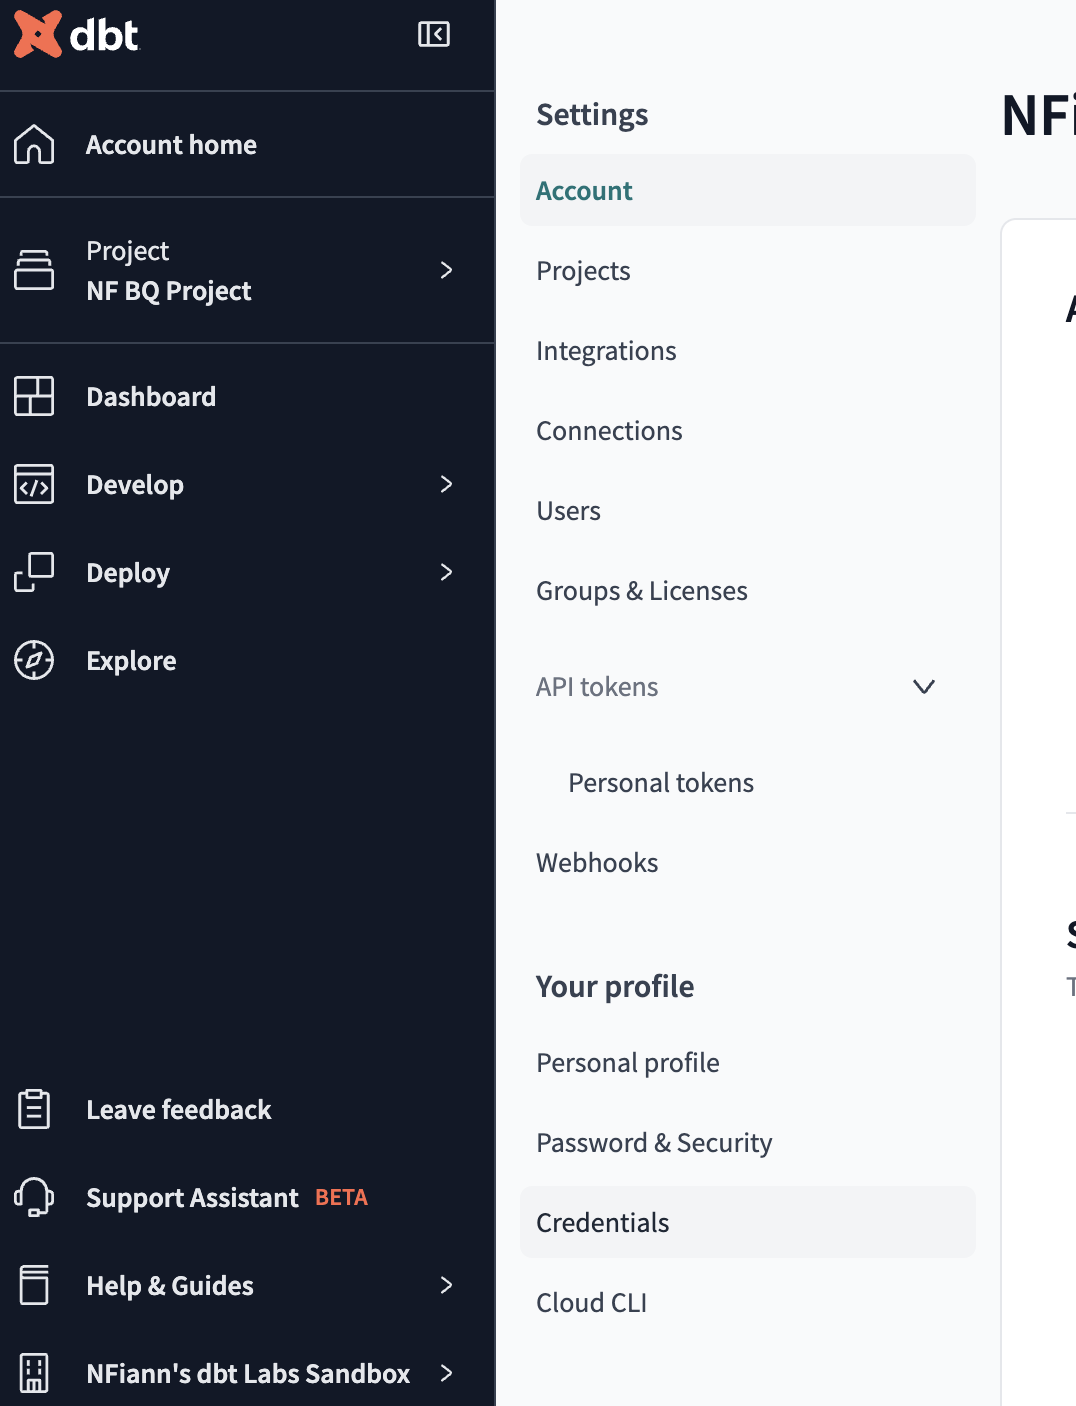Click the Leave feedback clipboard icon
1076x1406 pixels.
pyautogui.click(x=34, y=1109)
